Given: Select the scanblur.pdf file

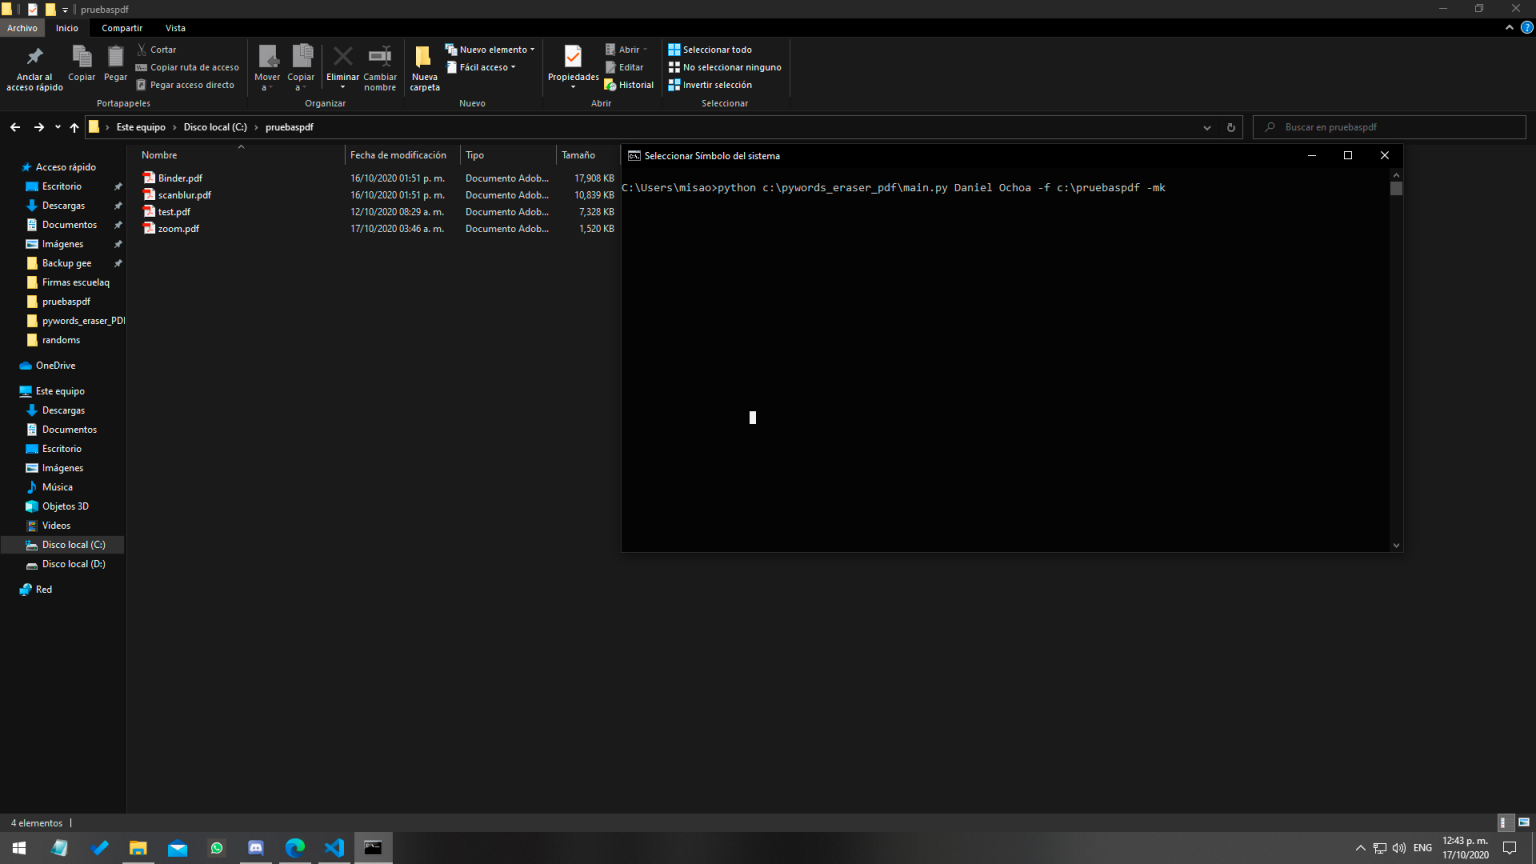Looking at the screenshot, I should (x=184, y=195).
